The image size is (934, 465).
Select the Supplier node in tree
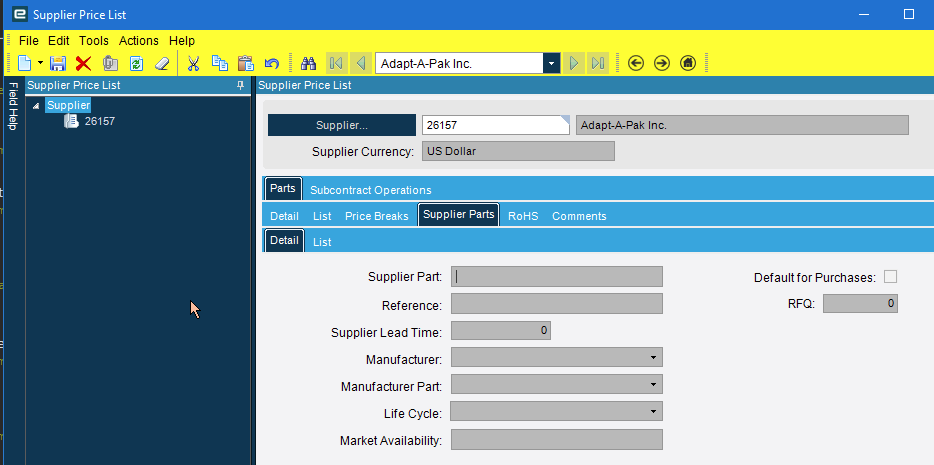69,105
